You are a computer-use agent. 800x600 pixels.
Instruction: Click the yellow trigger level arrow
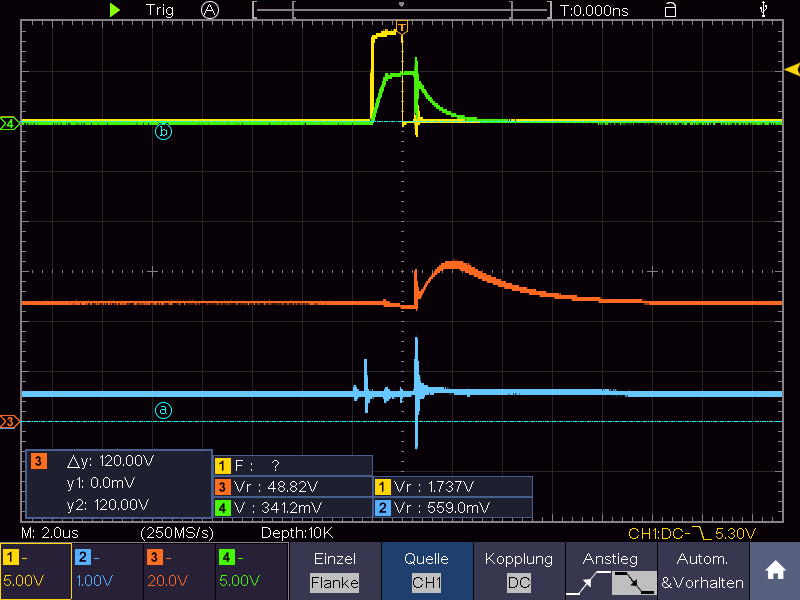click(792, 69)
